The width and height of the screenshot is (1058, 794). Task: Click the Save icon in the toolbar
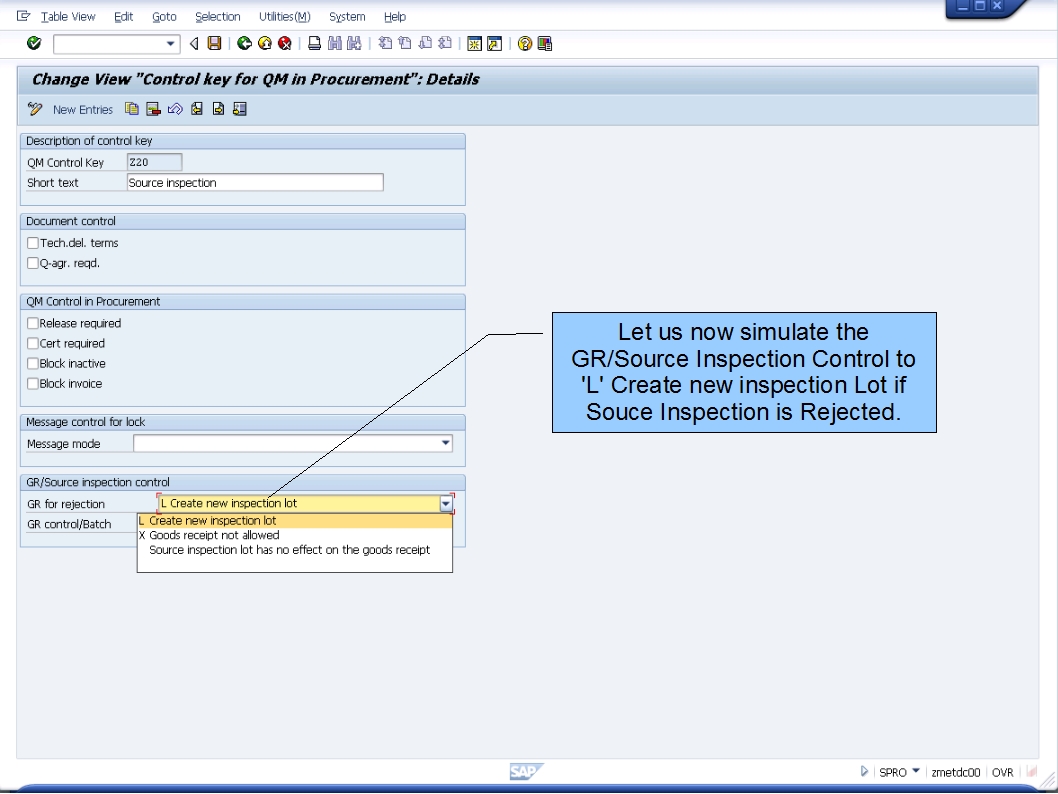(212, 43)
